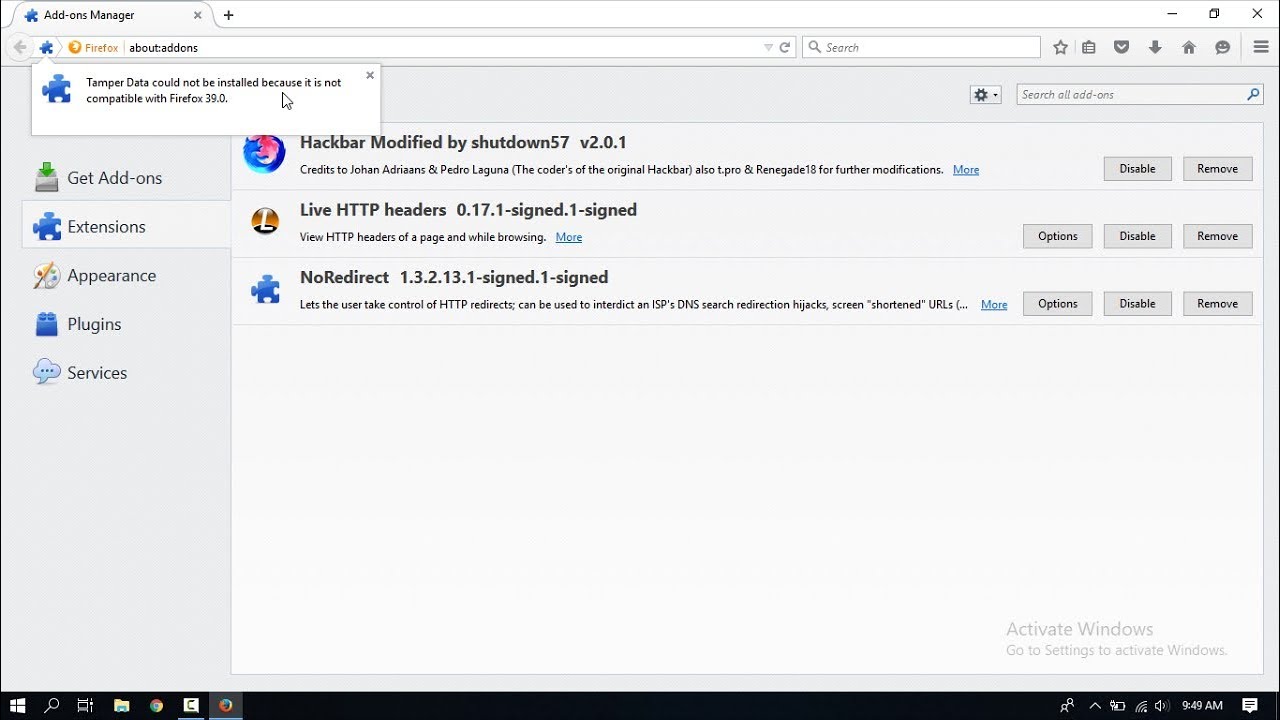Click the Firefox taskbar icon

[x=226, y=705]
